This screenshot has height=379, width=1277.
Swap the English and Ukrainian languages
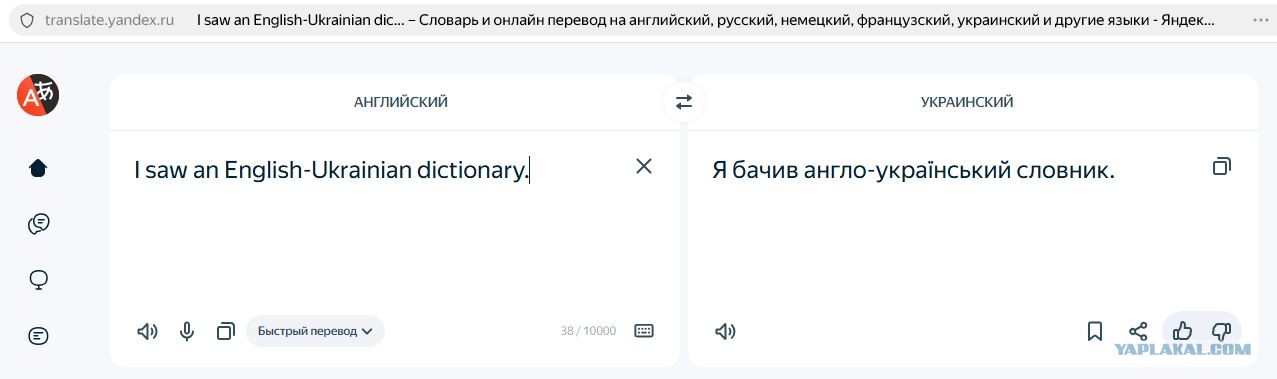click(684, 102)
